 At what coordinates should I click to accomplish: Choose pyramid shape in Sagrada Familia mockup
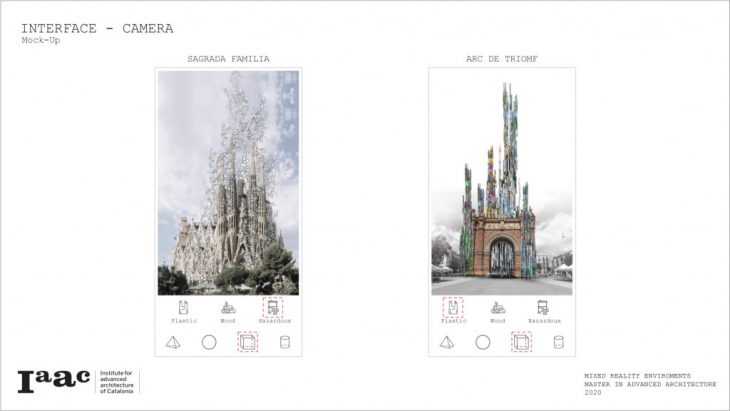171,342
